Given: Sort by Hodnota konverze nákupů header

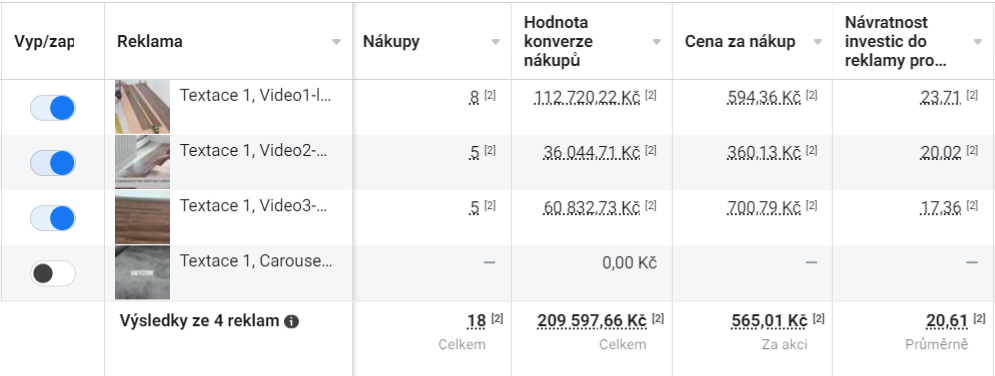Looking at the screenshot, I should [558, 42].
